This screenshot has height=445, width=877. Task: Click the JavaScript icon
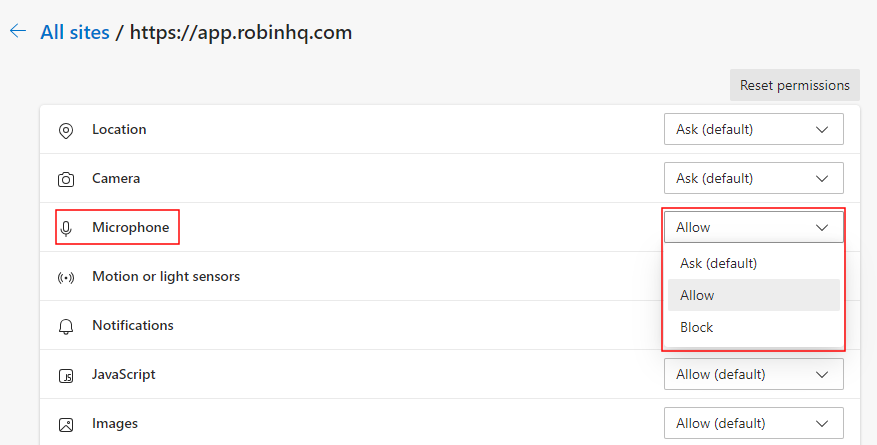pos(66,375)
